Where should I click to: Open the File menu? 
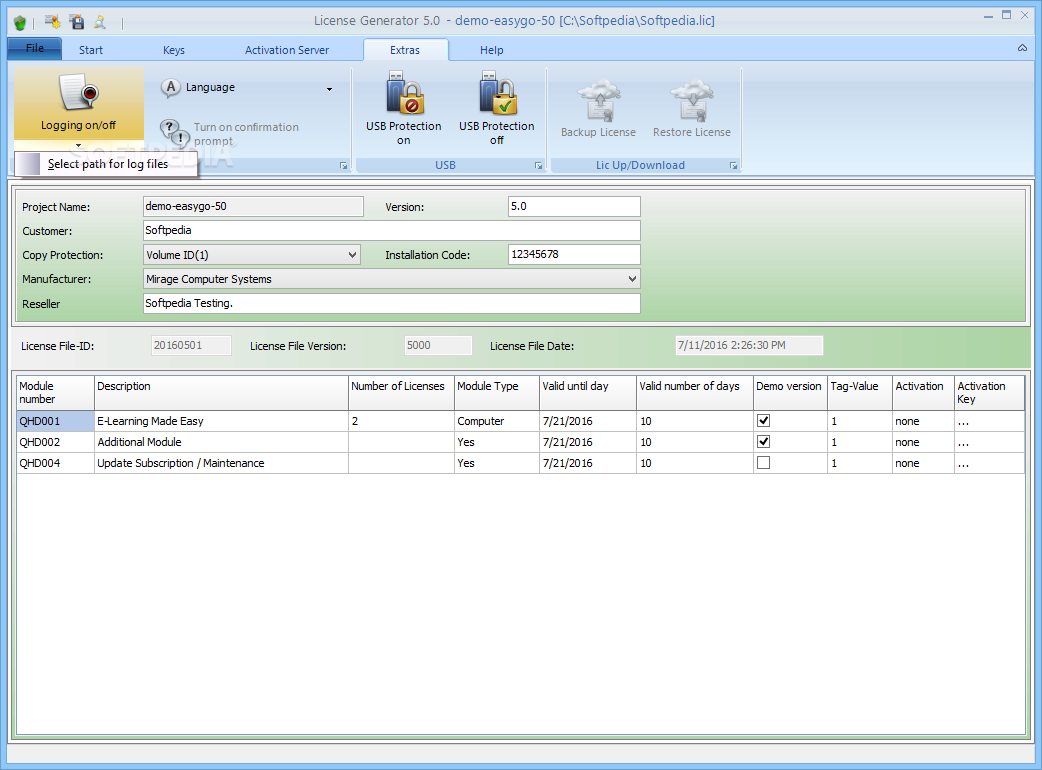[x=35, y=48]
